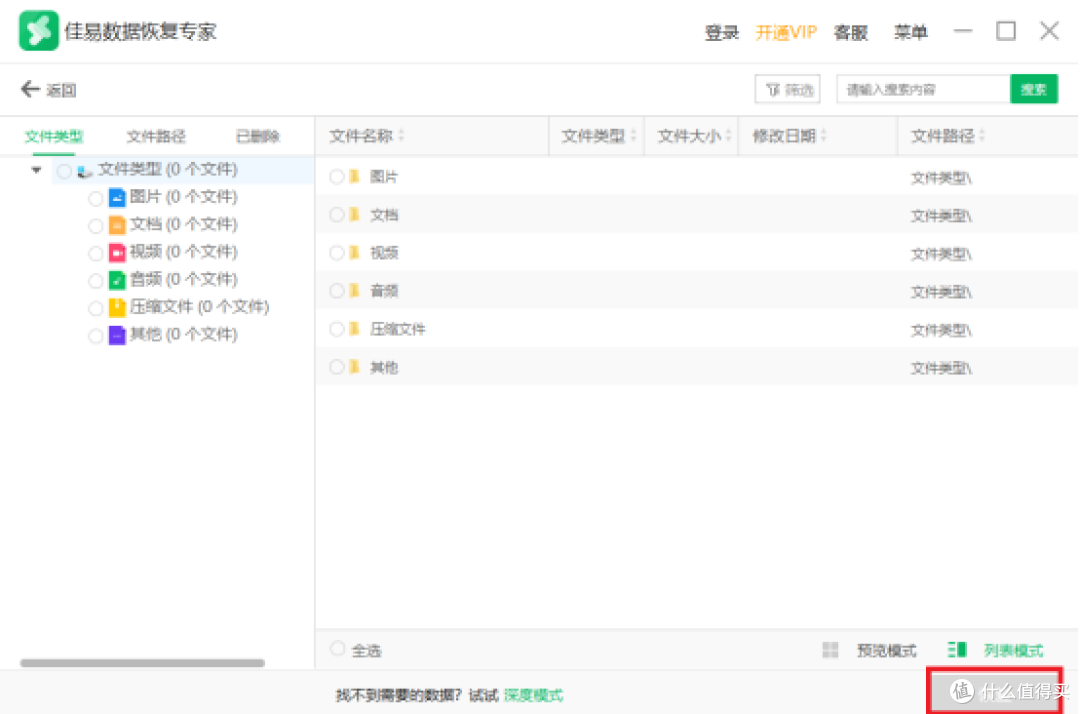
Task: Click the green app logo icon
Action: point(39,31)
